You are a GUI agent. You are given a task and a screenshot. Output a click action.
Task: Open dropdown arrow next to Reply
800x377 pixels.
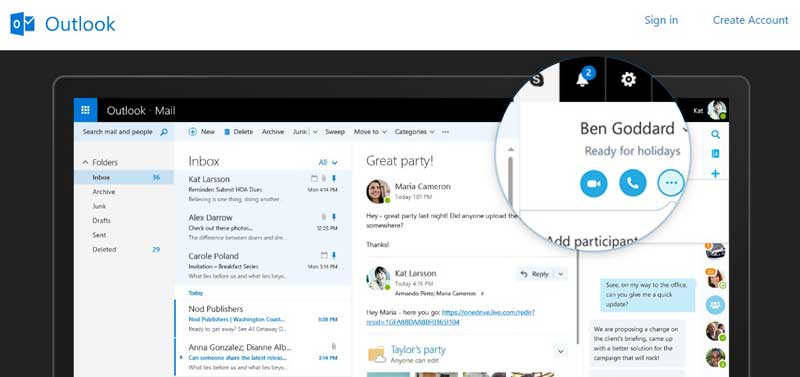(x=561, y=274)
